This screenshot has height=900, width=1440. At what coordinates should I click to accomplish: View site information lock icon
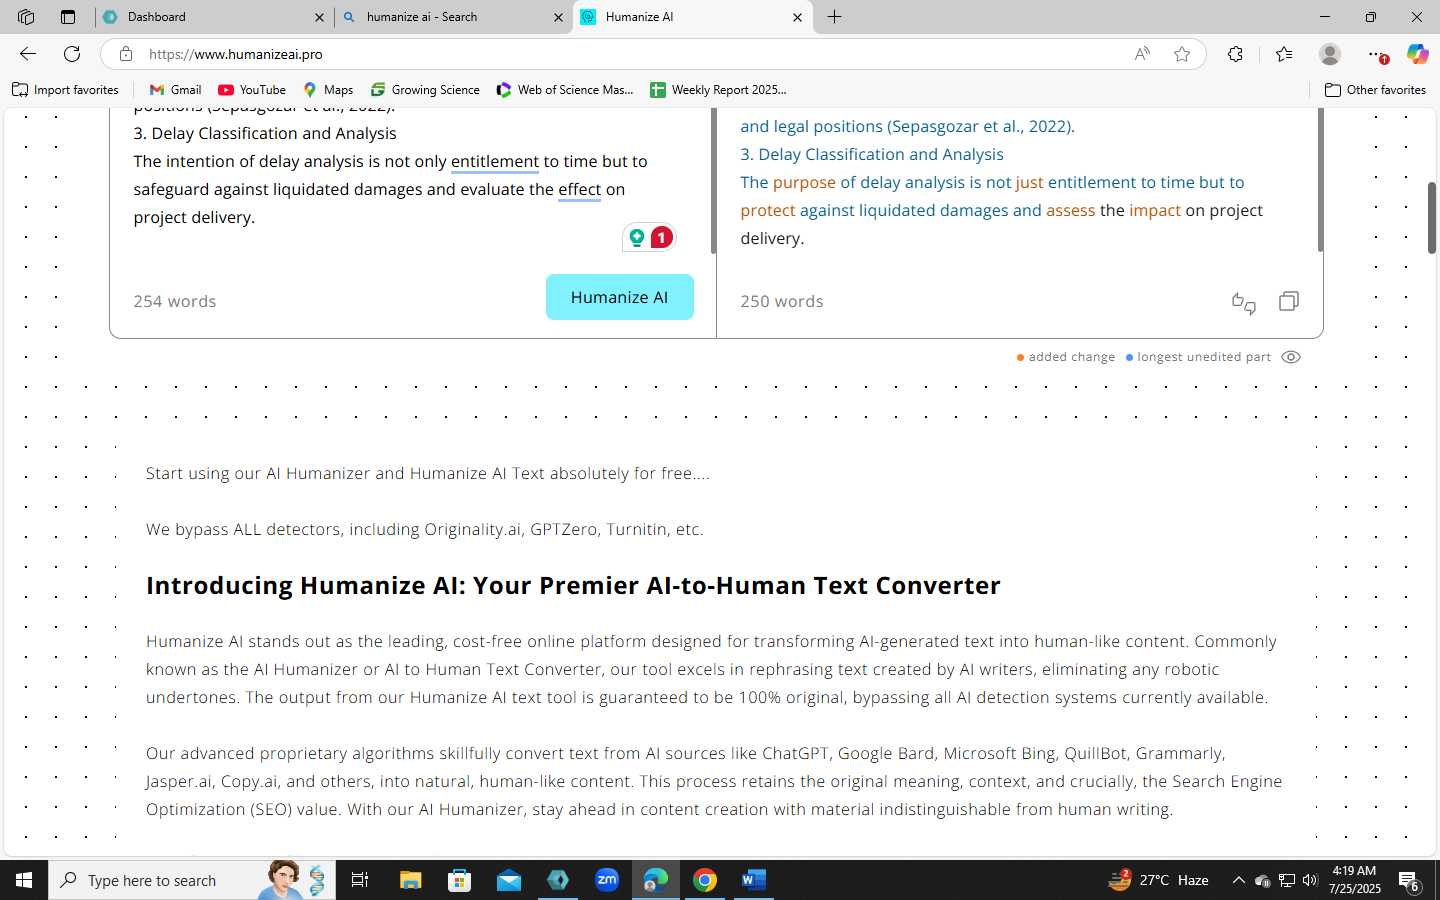125,54
